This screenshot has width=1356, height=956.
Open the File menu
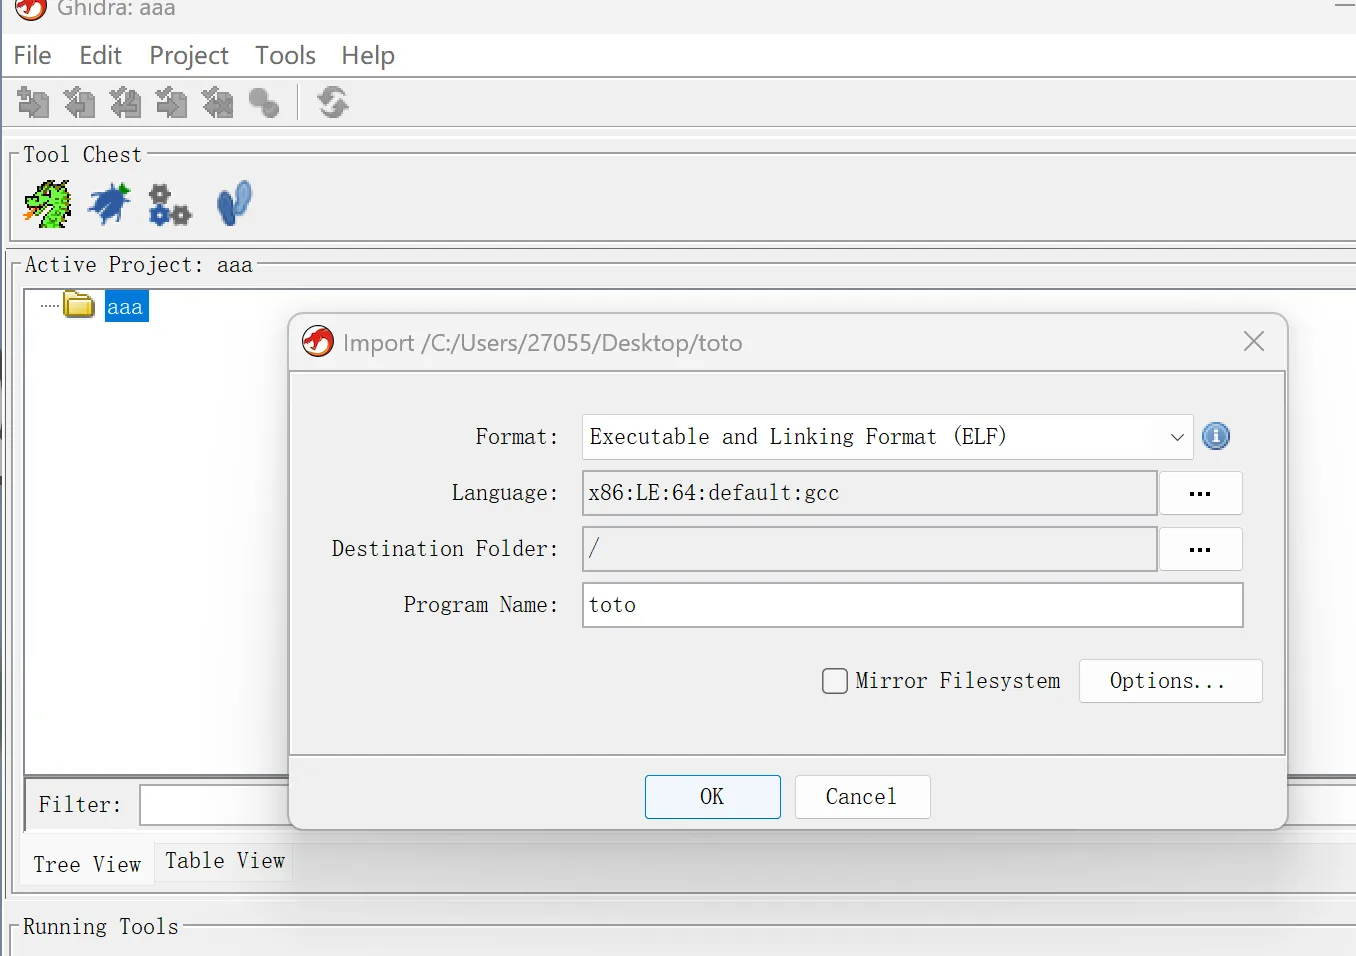pyautogui.click(x=32, y=55)
